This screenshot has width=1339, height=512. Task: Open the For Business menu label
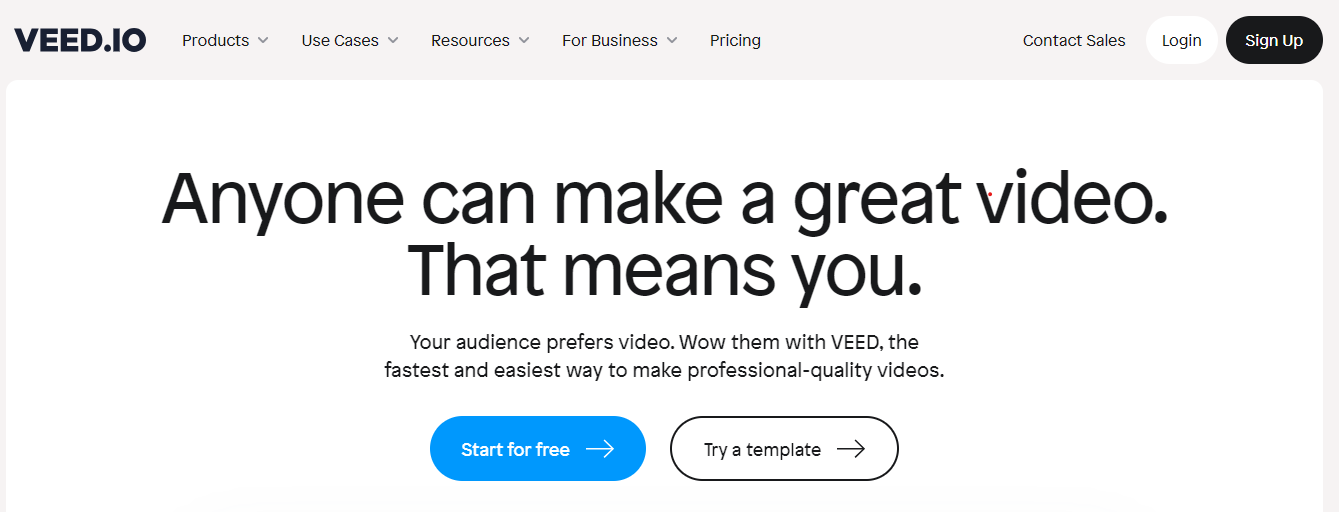[x=610, y=41]
